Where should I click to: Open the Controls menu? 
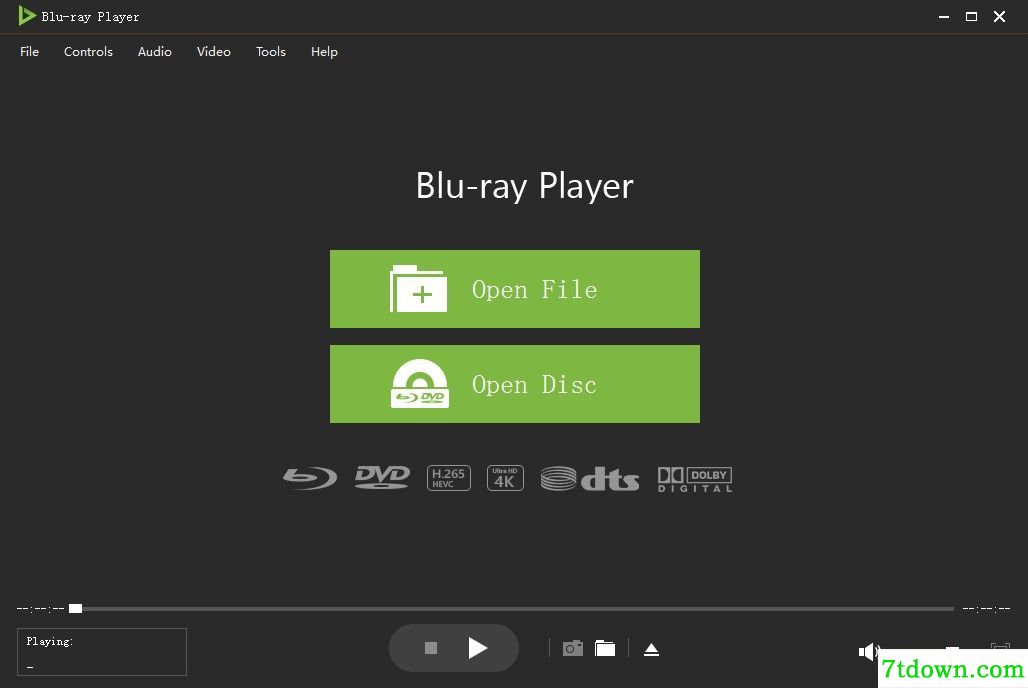88,52
